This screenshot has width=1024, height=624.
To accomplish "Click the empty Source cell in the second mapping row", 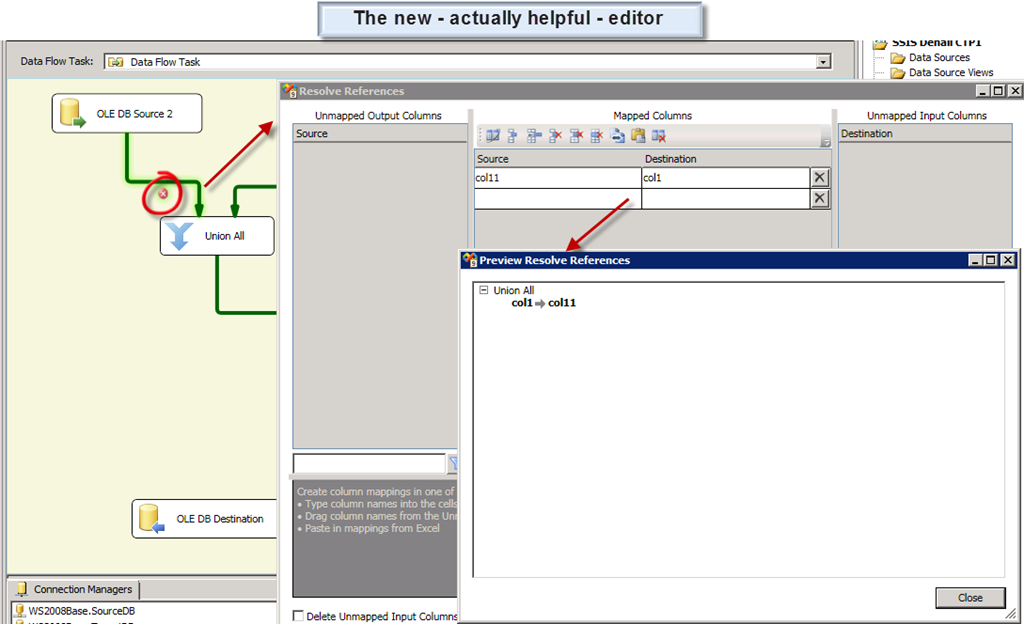I will click(558, 198).
